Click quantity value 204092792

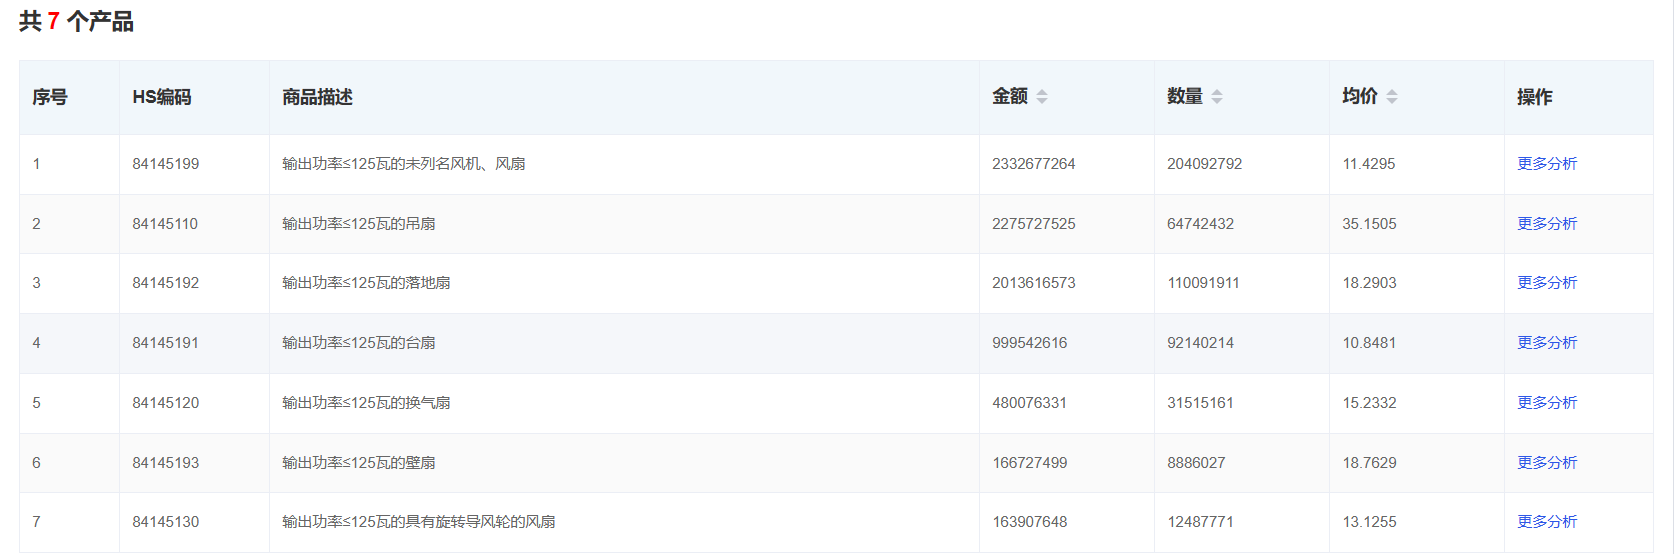tap(1205, 164)
